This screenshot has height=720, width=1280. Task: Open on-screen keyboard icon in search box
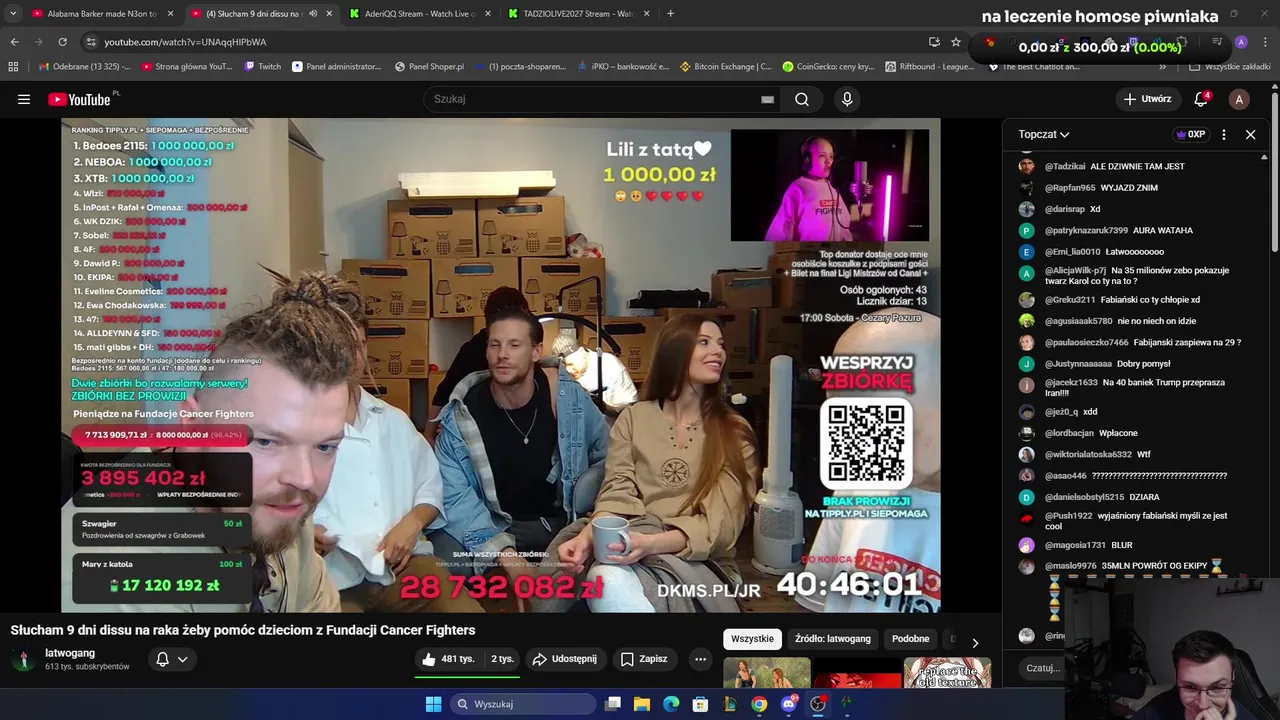coord(767,99)
